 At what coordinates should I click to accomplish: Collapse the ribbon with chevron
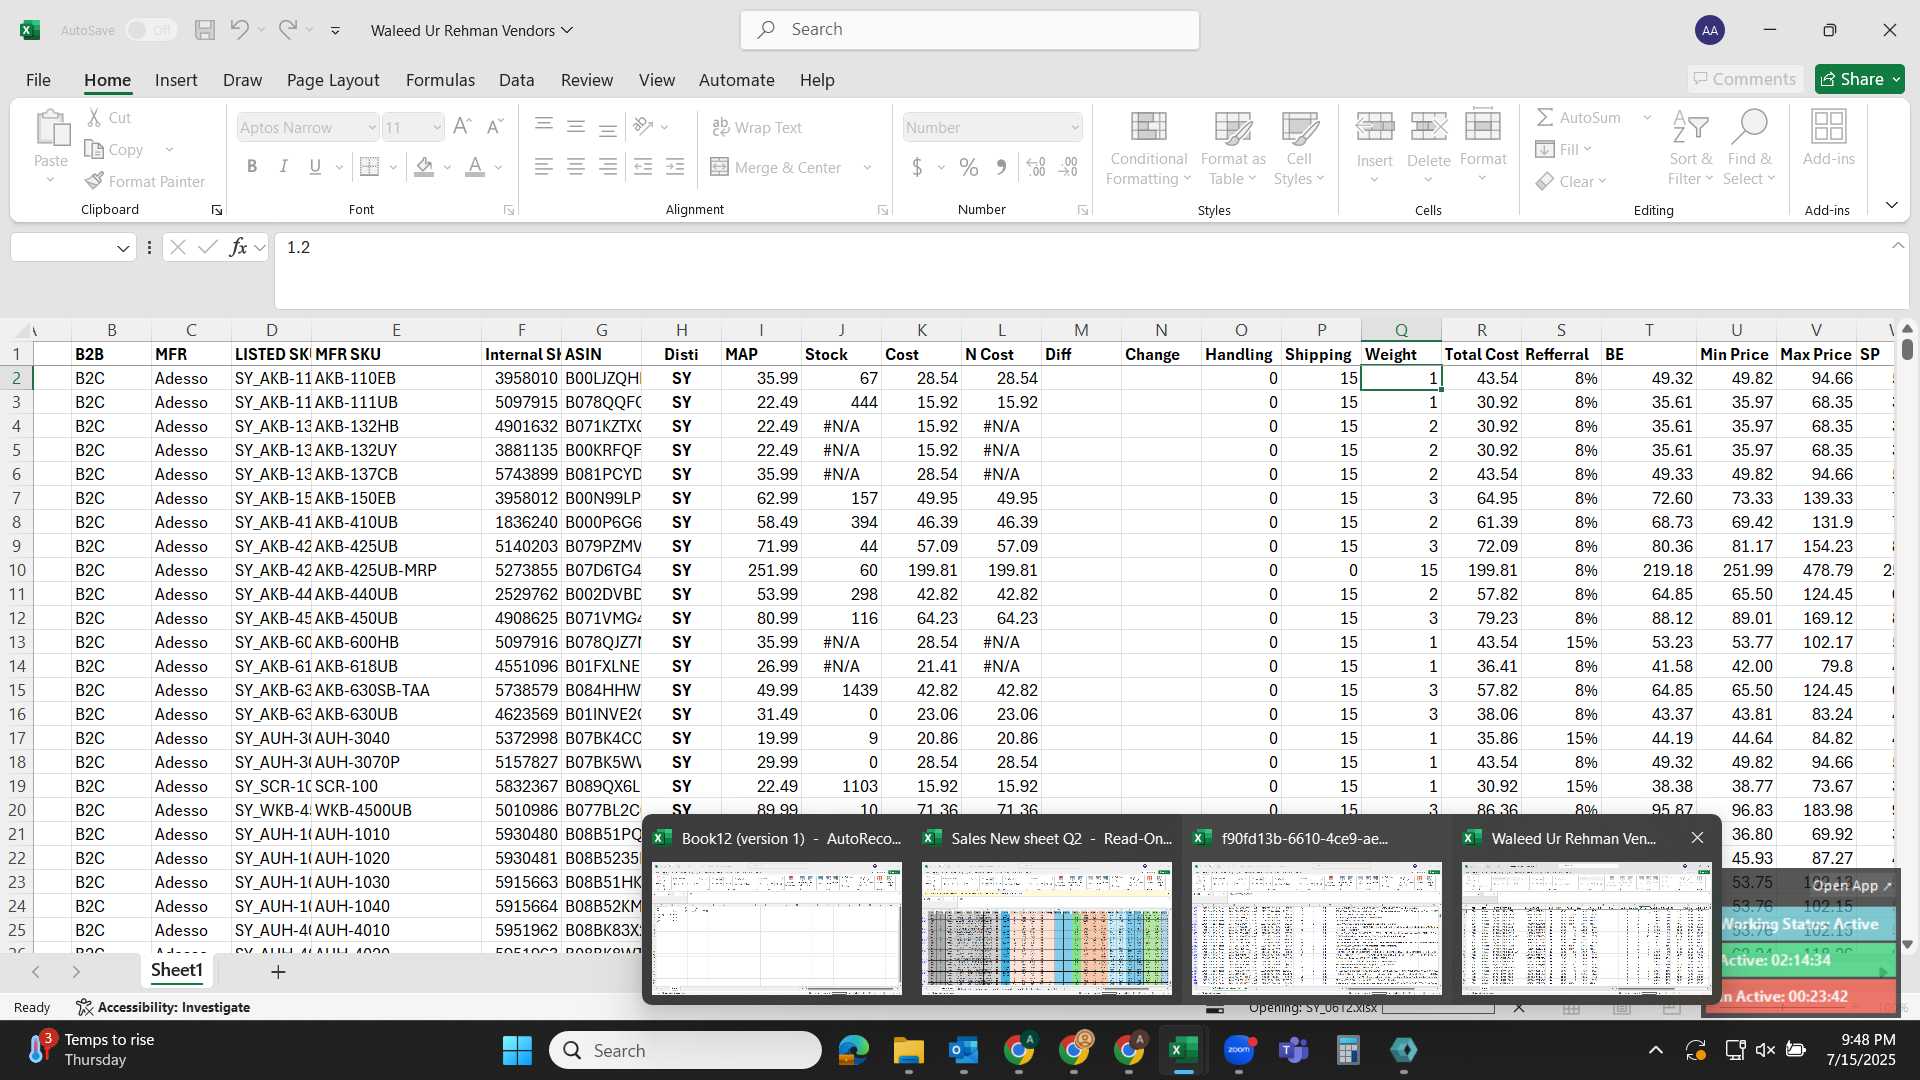click(x=1891, y=205)
